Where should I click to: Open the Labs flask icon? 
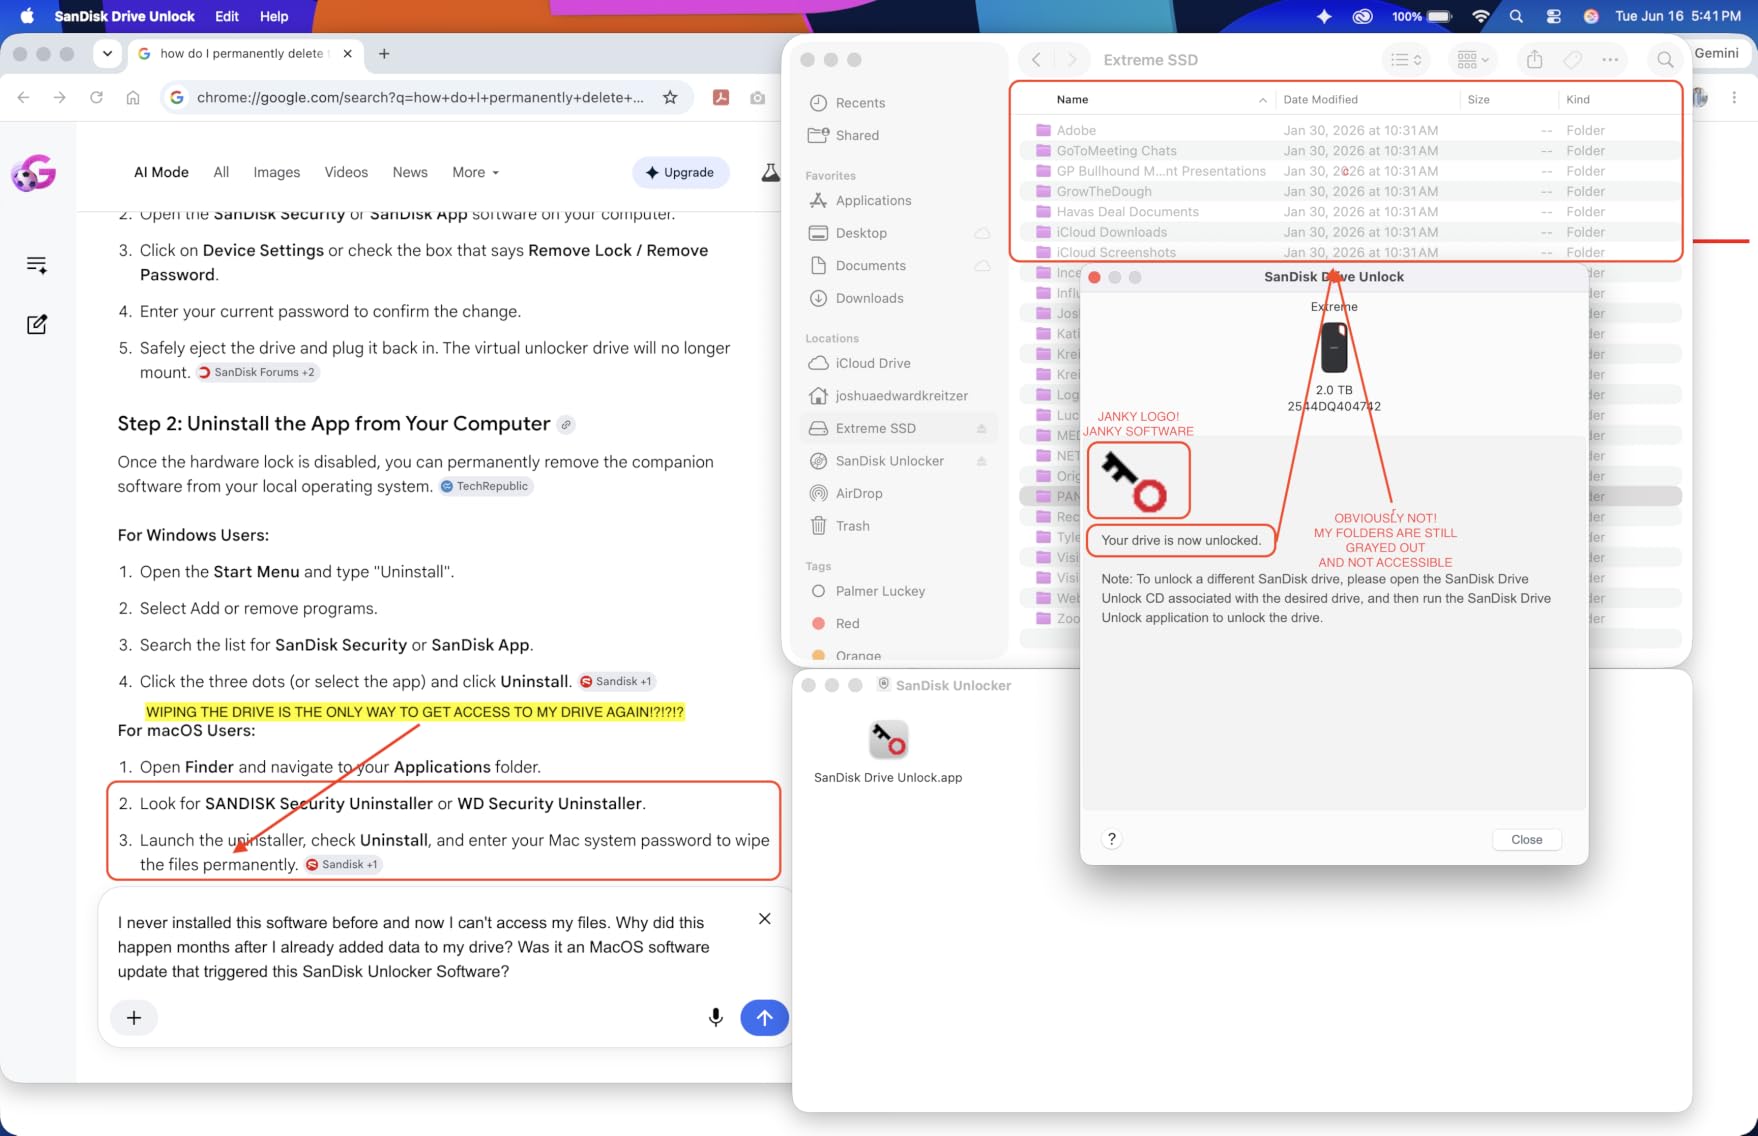[770, 172]
